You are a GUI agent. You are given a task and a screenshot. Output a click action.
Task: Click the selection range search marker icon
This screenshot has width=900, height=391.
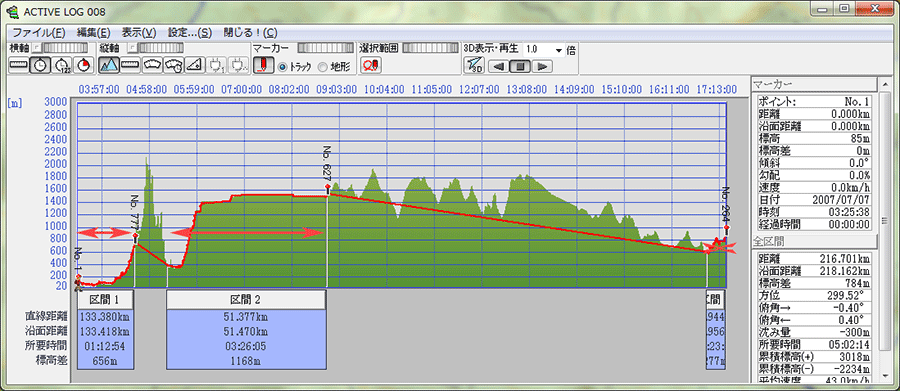[x=371, y=65]
